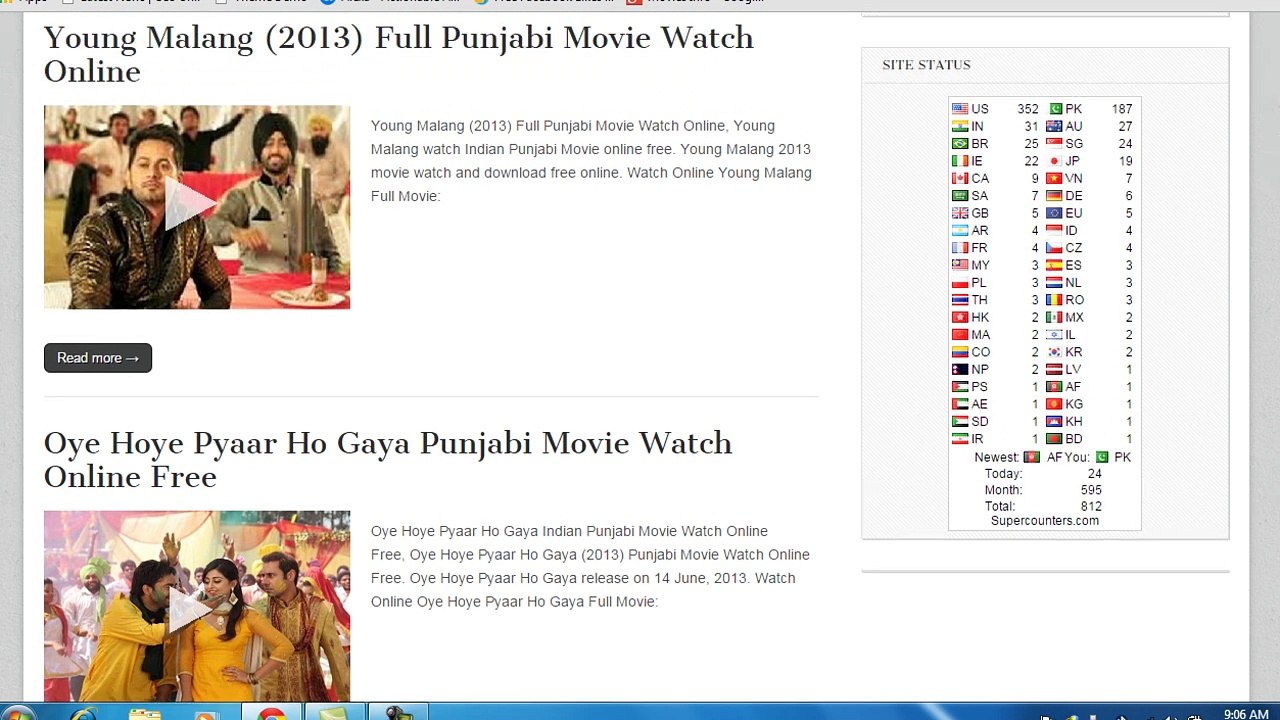1280x720 pixels.
Task: Click the Bangladesh flag beside BD
Action: 1054,439
